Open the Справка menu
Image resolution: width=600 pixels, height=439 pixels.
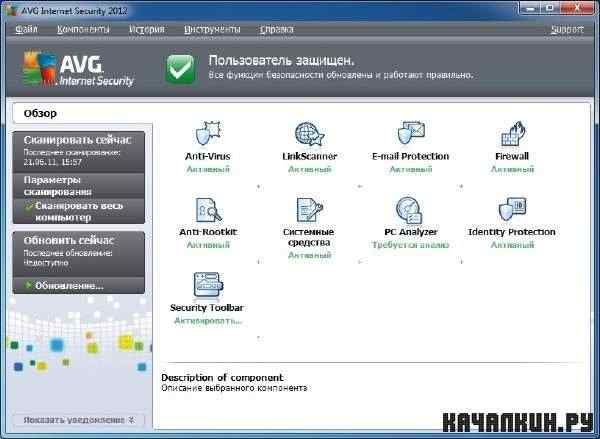pos(276,29)
